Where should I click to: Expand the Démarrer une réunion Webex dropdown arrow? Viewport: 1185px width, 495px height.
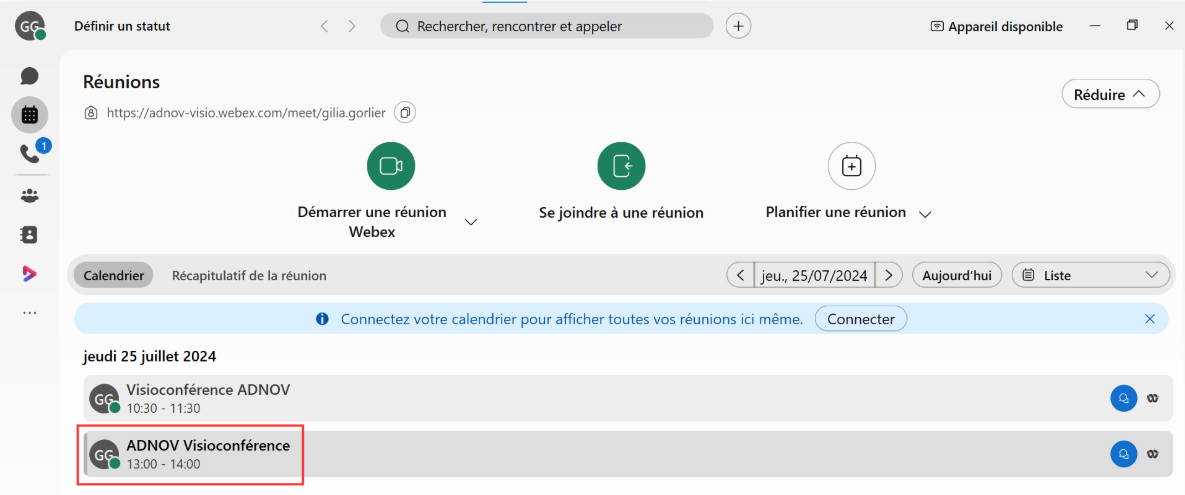click(471, 222)
